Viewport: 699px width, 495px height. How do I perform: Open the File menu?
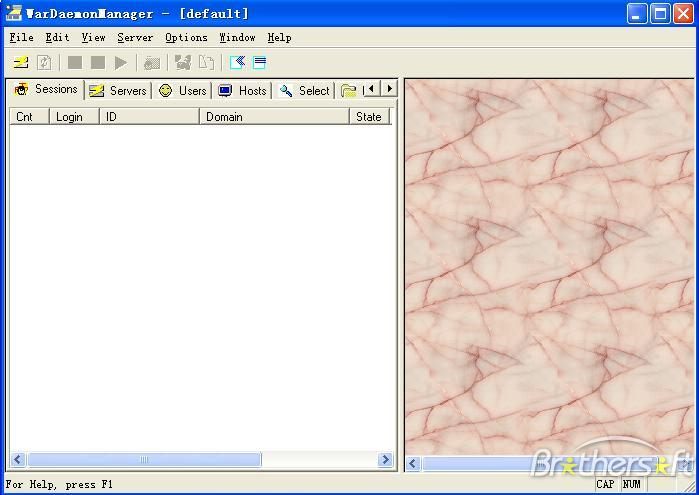pos(21,37)
